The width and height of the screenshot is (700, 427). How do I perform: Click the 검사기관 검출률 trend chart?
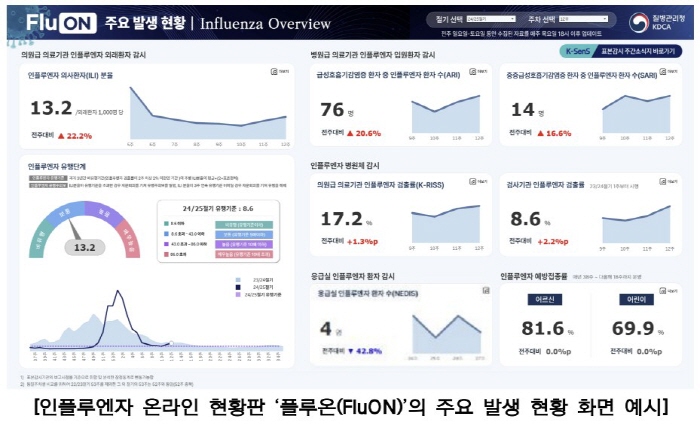636,224
